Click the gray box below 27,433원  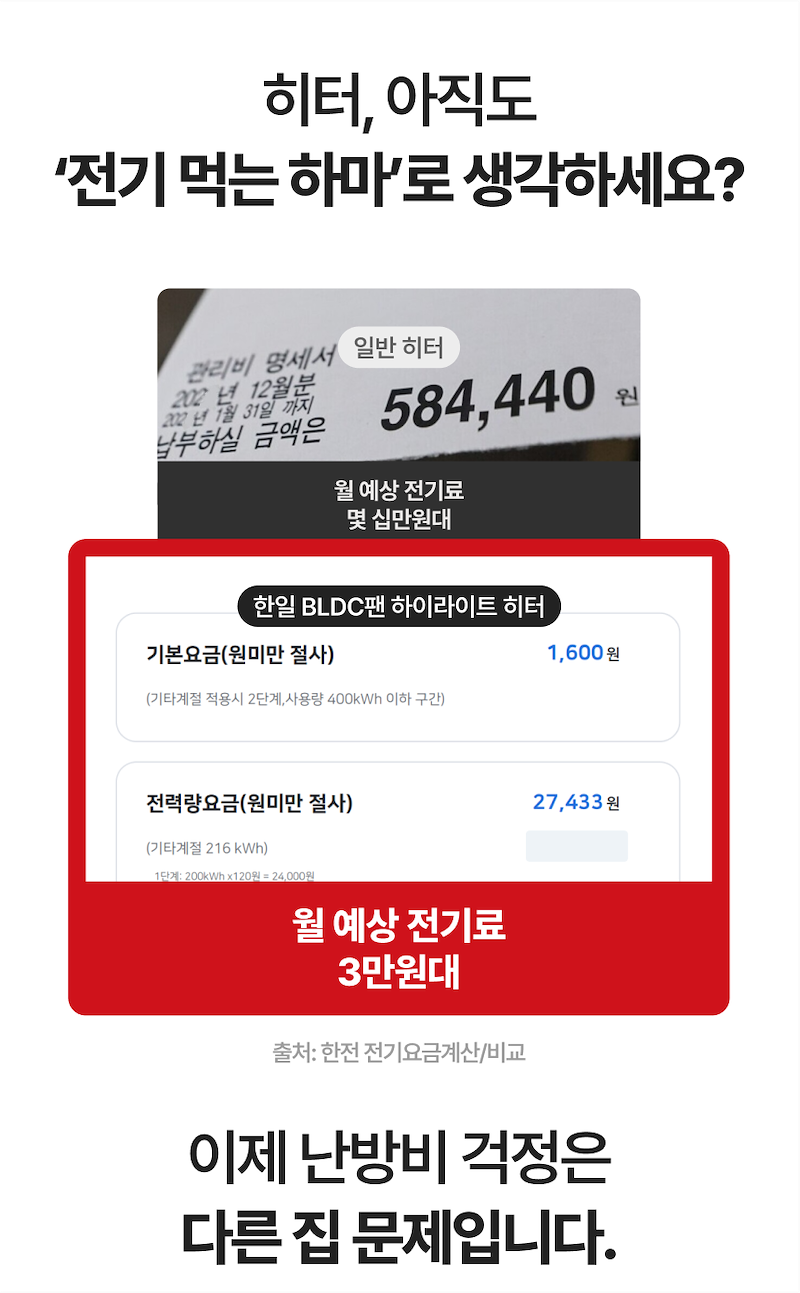(577, 846)
